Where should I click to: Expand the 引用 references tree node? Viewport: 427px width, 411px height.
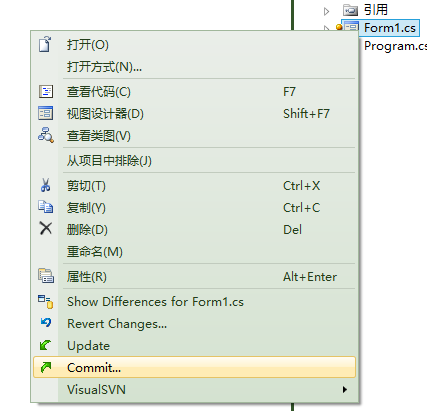[x=326, y=11]
